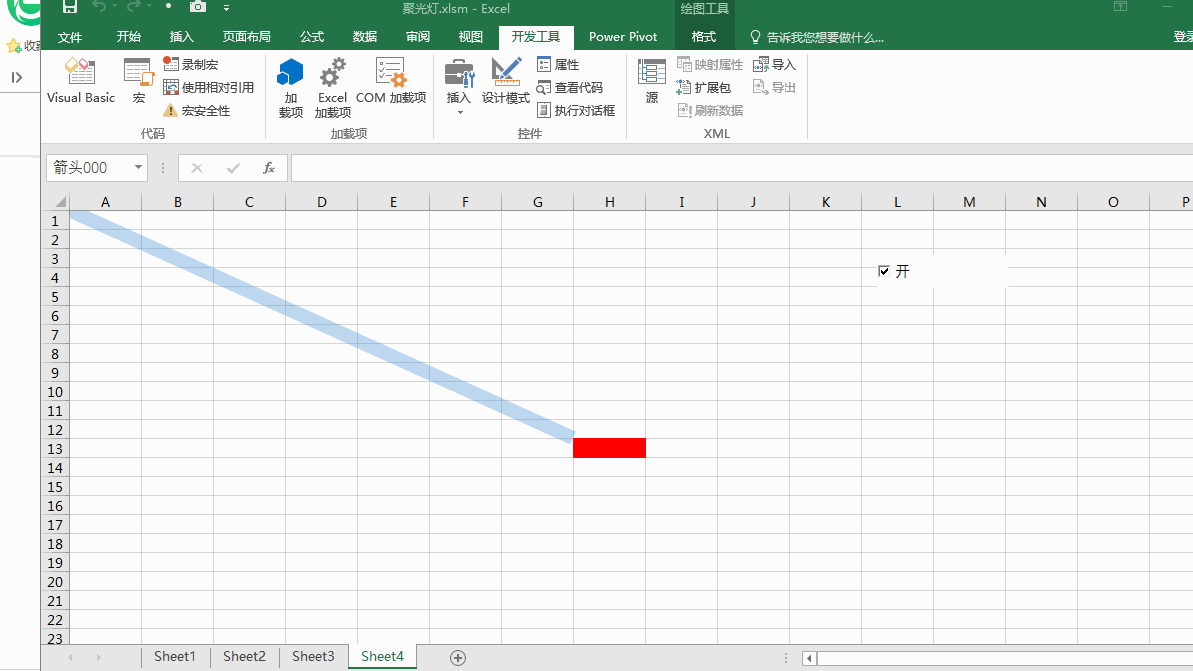Screen dimensions: 1193x671
Task: Open the 格式 drawing tools tab
Action: 704,37
